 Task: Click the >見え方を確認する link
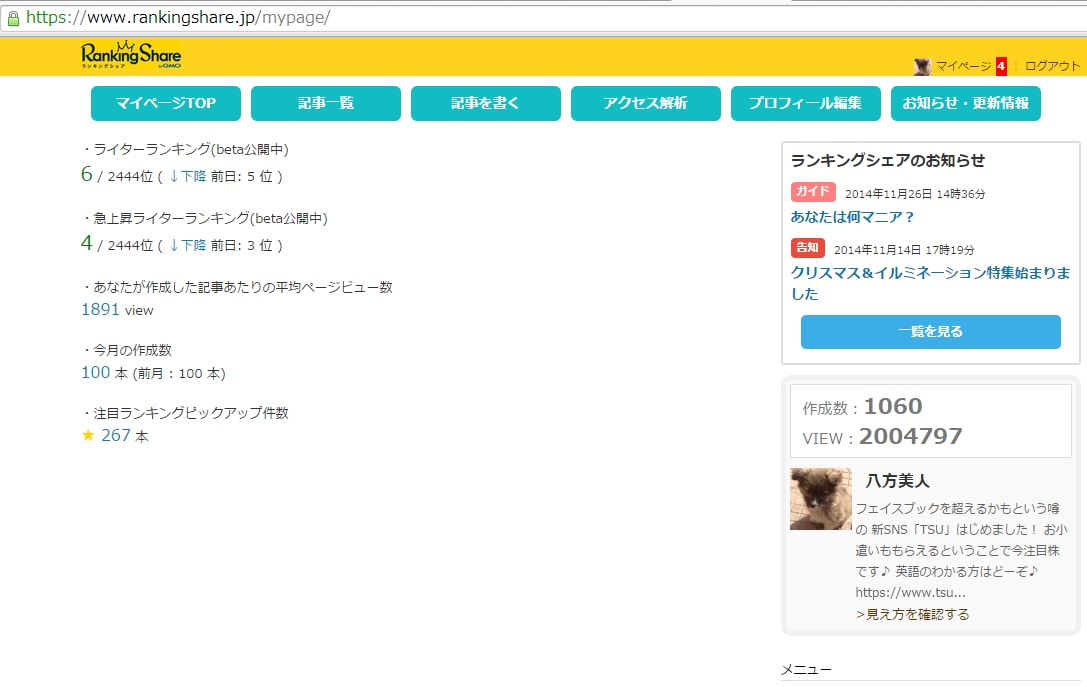tap(912, 614)
